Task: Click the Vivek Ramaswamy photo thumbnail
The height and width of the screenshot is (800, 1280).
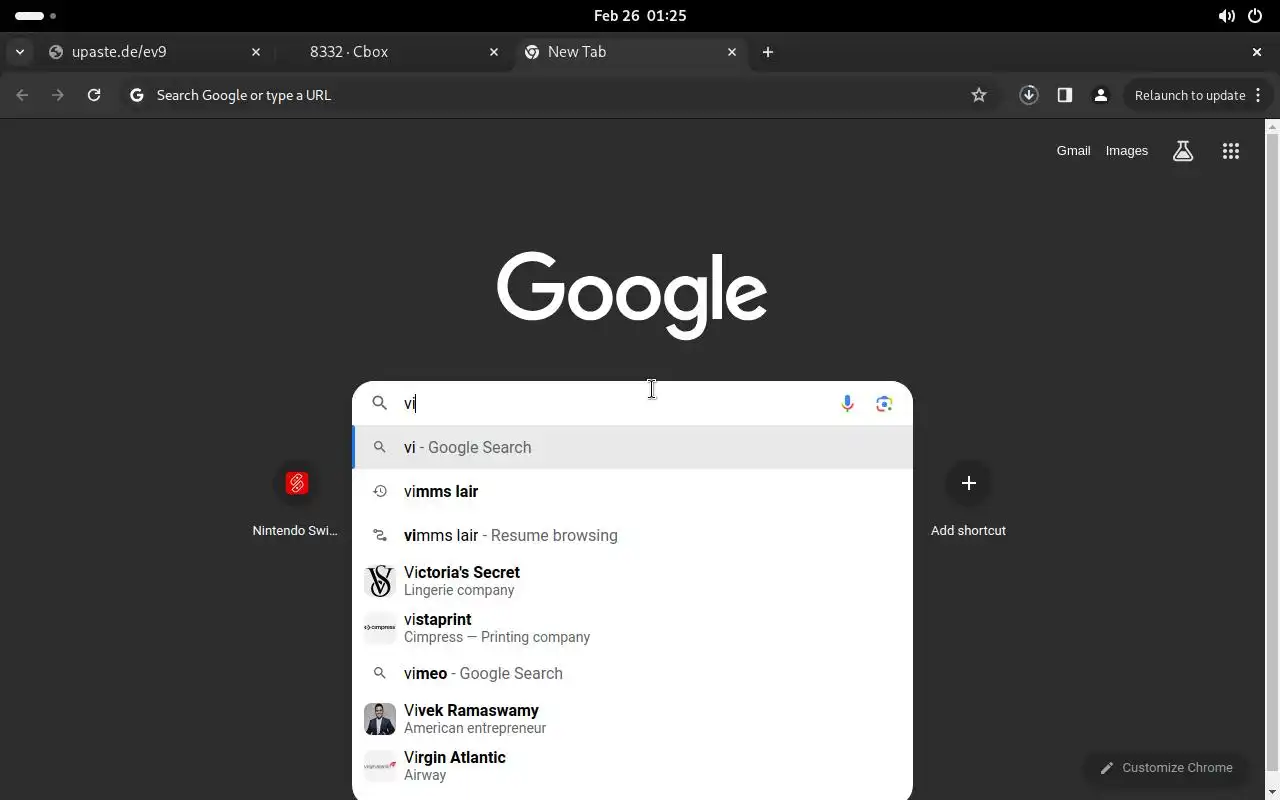Action: click(380, 719)
